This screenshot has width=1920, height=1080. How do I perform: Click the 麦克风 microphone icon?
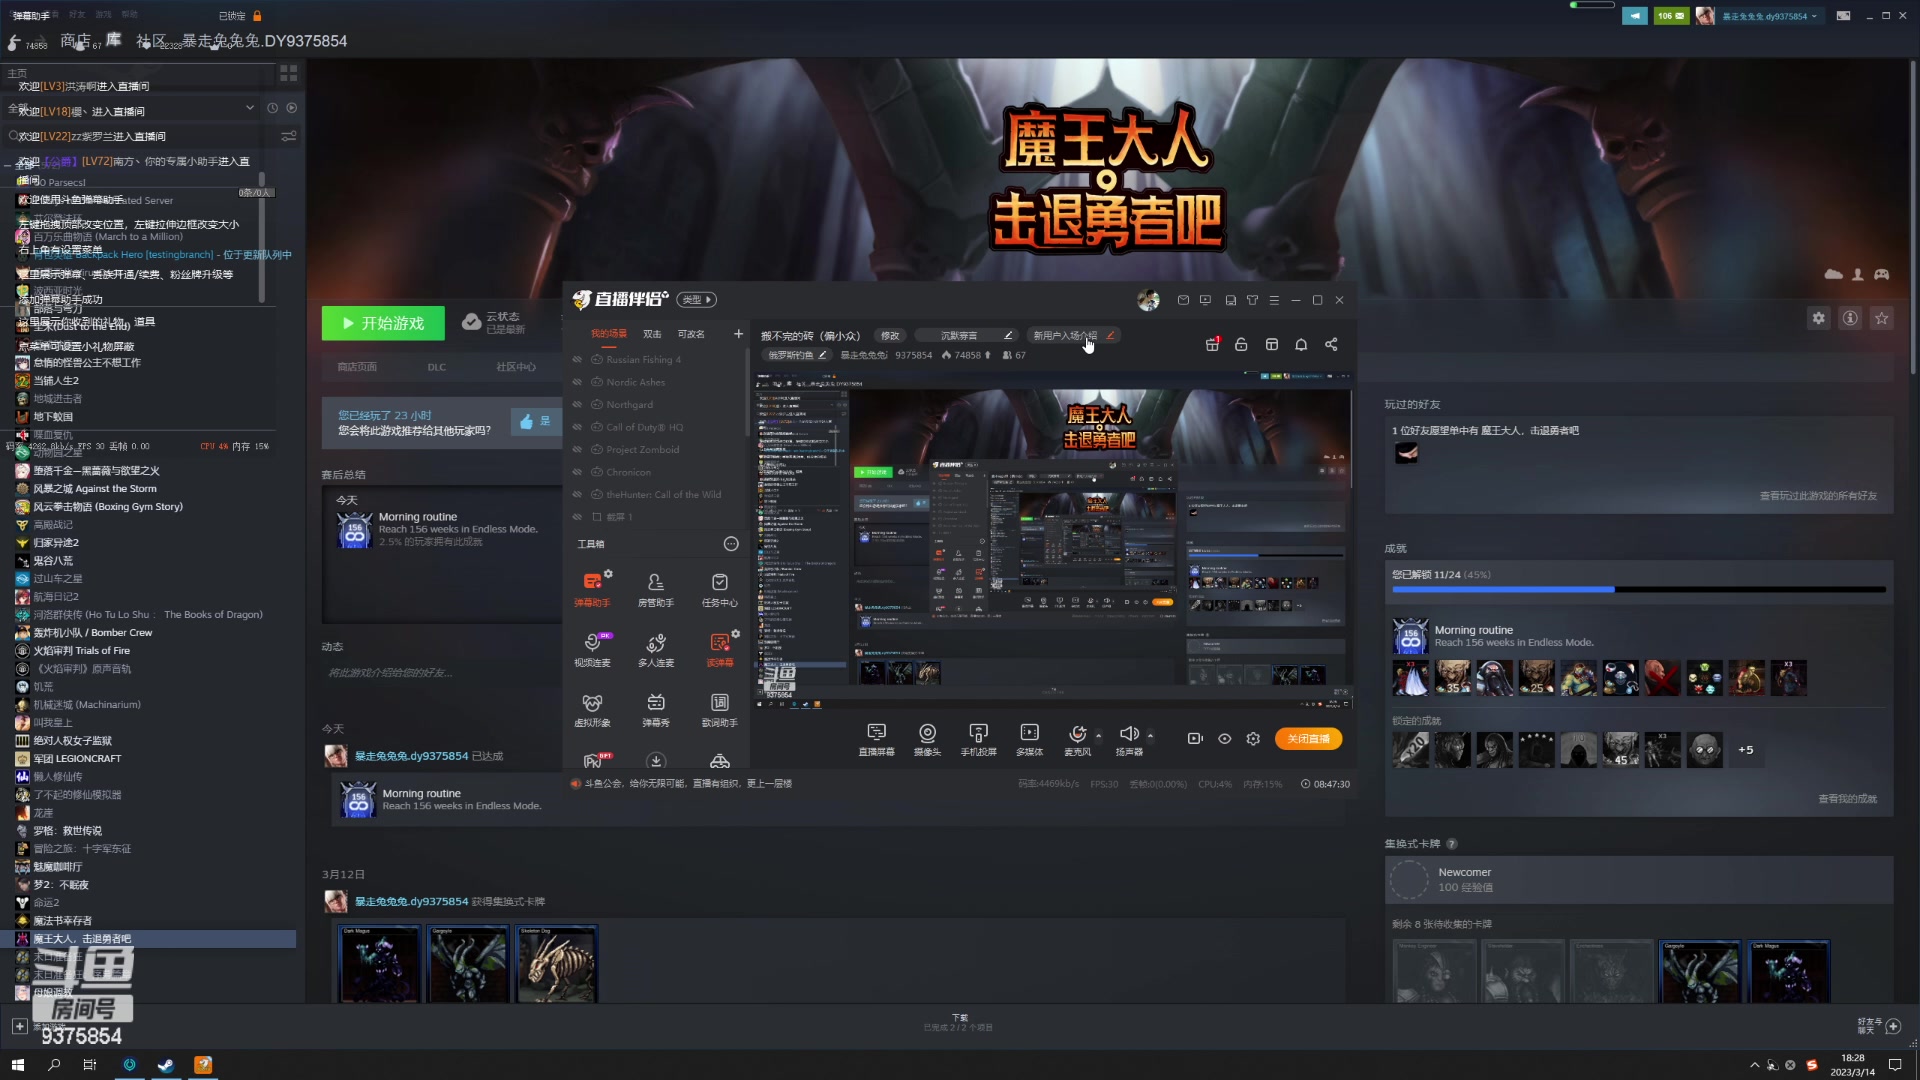pos(1077,735)
